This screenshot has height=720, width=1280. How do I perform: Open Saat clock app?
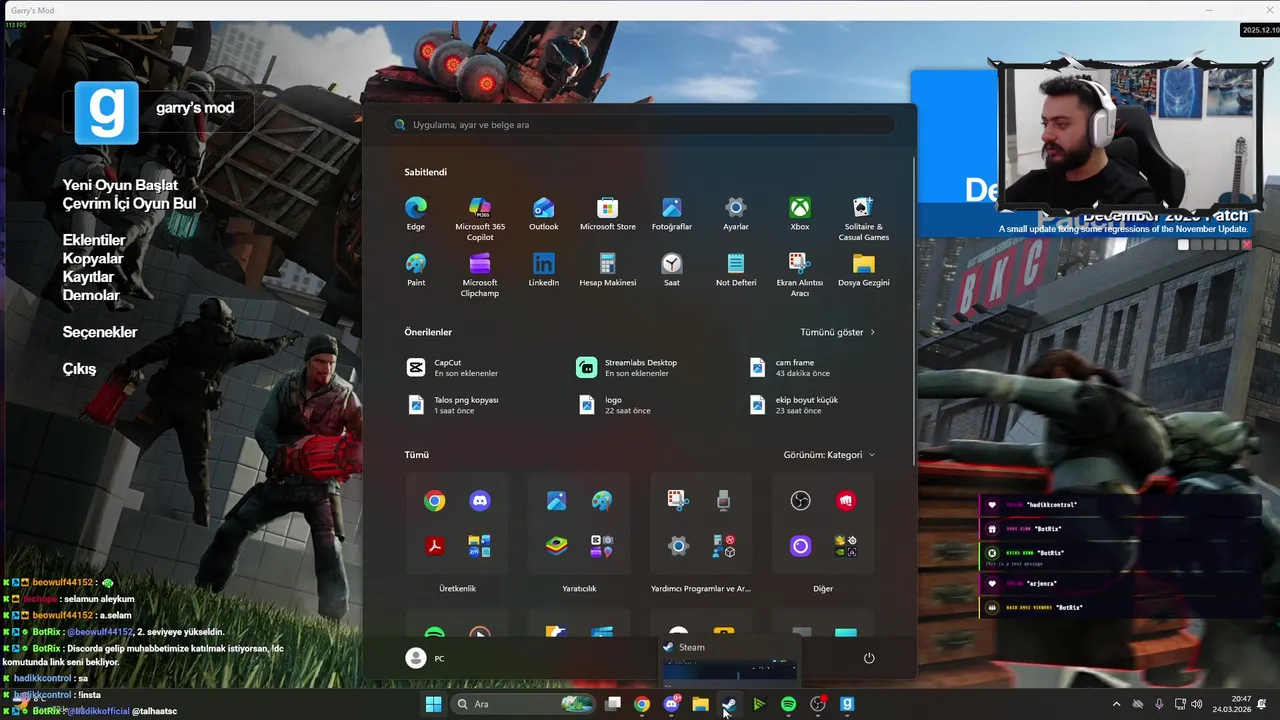coord(672,270)
